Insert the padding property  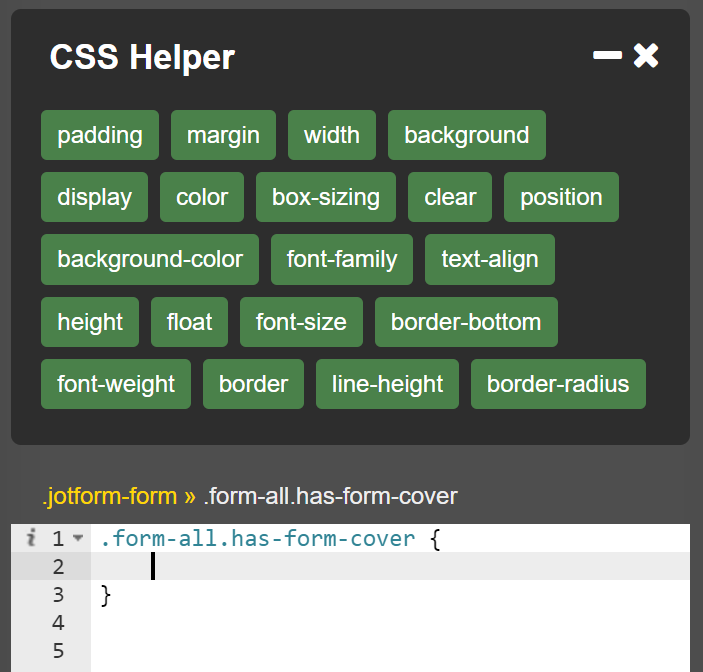(100, 135)
